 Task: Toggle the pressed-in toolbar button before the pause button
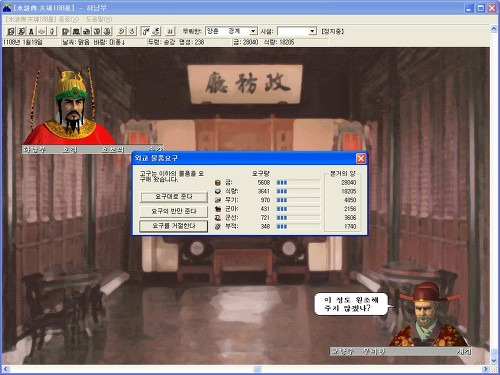pyautogui.click(x=146, y=31)
